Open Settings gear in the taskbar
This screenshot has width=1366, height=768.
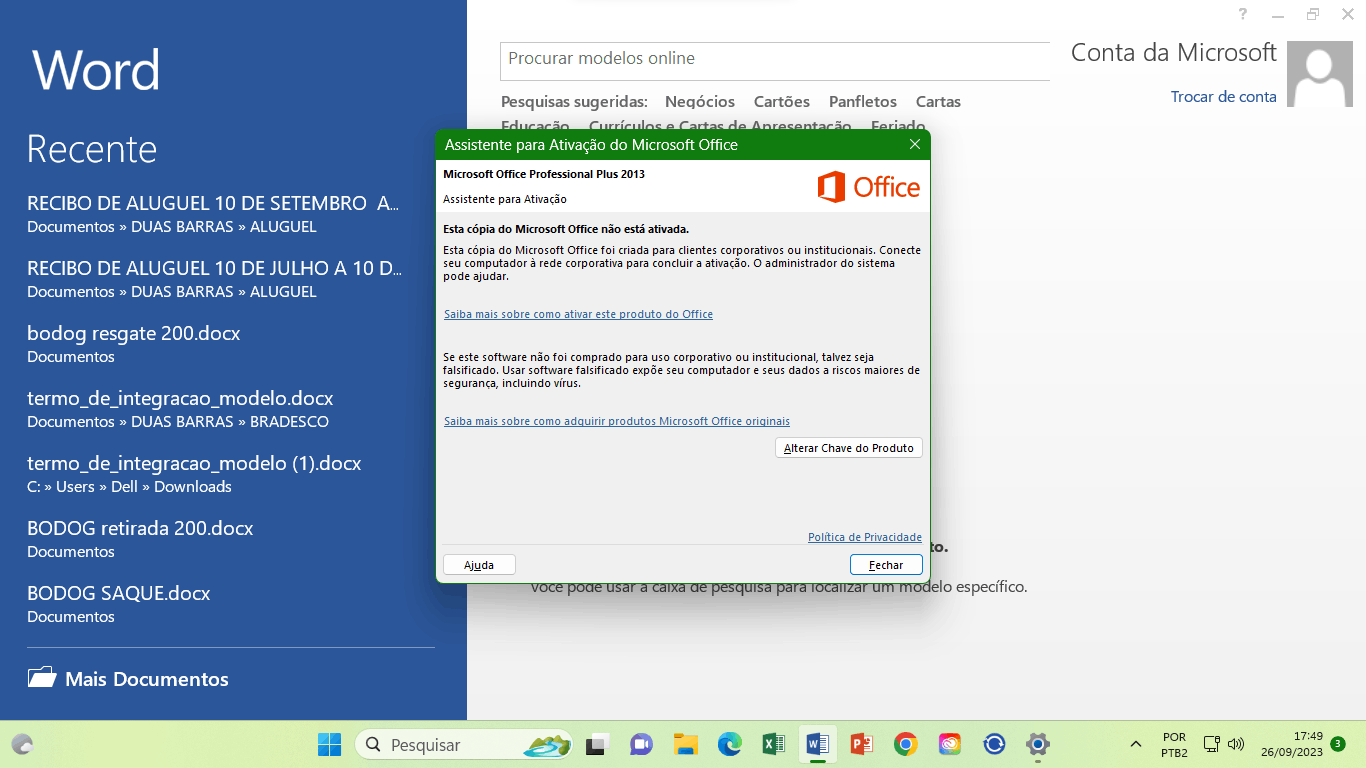click(1038, 745)
